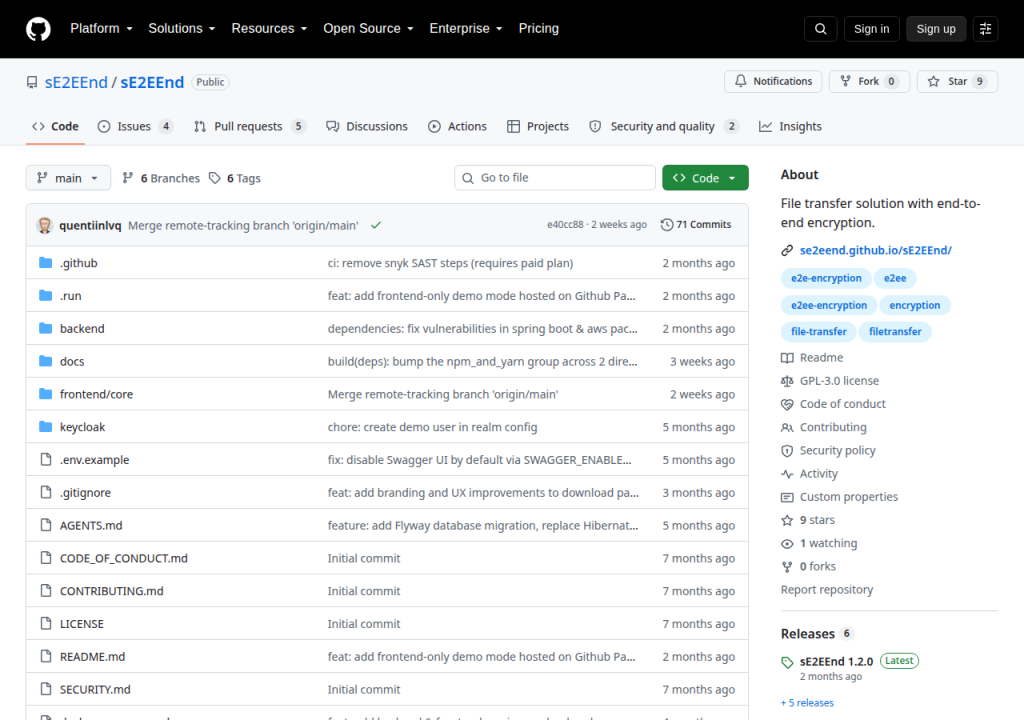Click the filetransfer topic tag
This screenshot has width=1024, height=720.
pyautogui.click(x=895, y=332)
